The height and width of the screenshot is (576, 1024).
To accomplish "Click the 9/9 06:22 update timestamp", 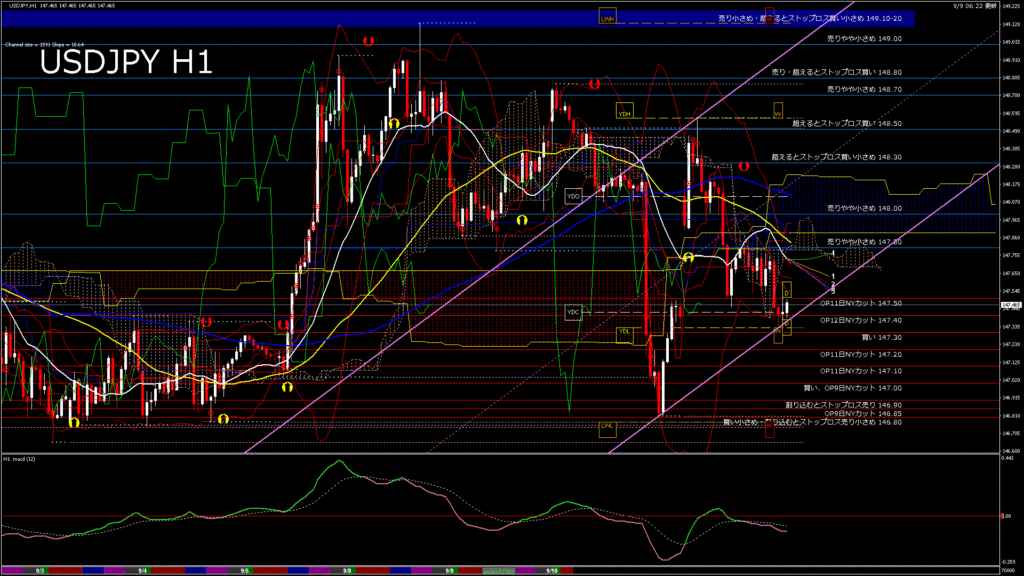I will 974,5.
